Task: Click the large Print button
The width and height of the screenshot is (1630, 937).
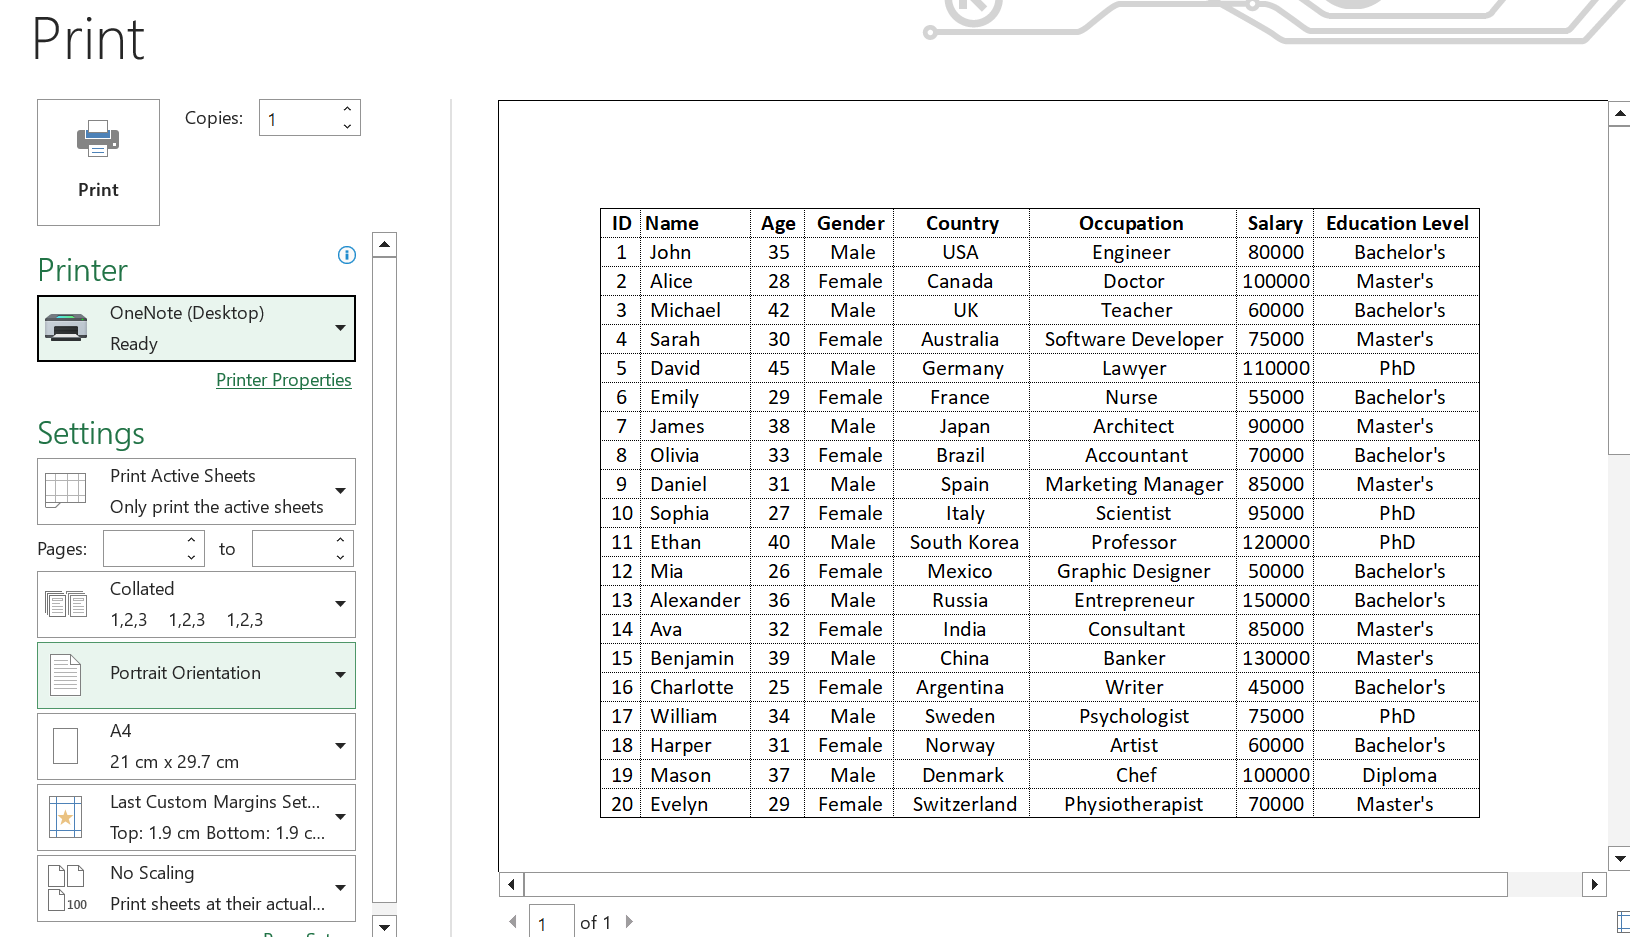Action: [98, 162]
